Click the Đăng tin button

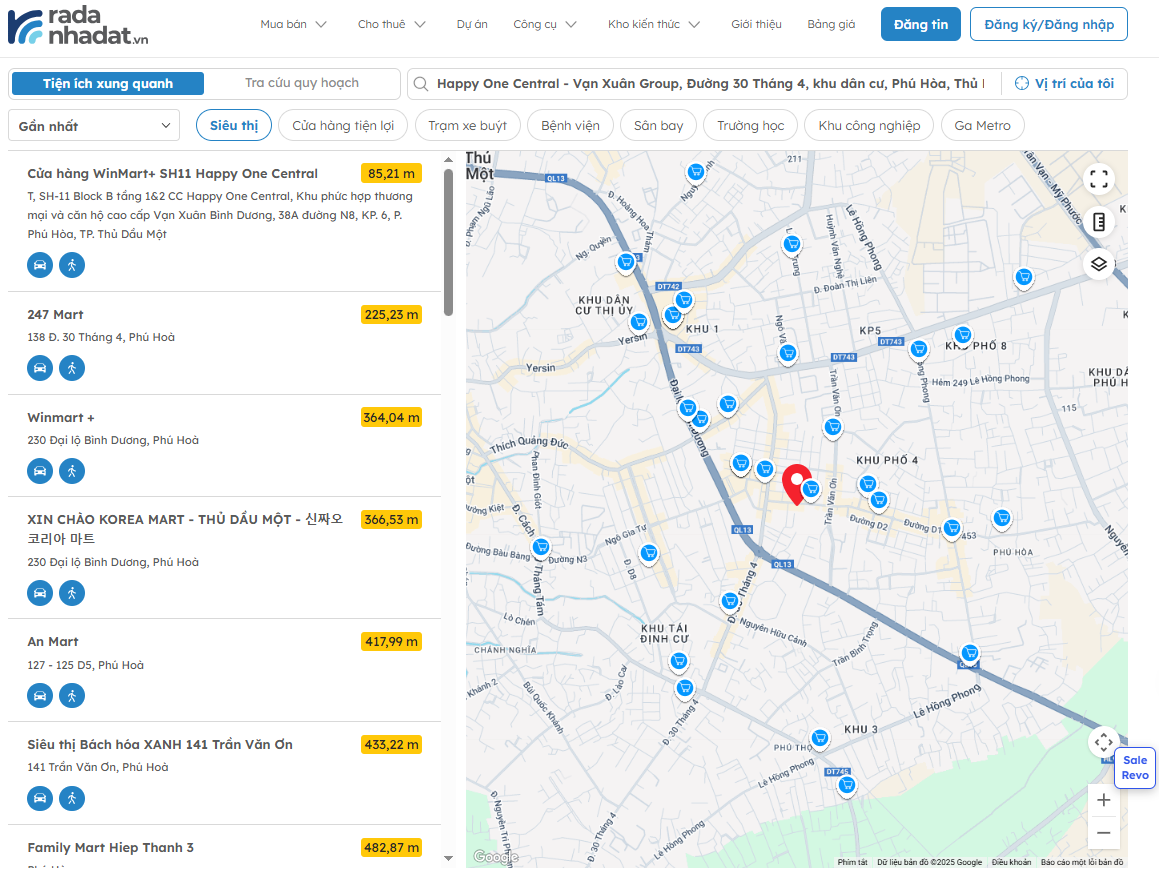coord(920,24)
